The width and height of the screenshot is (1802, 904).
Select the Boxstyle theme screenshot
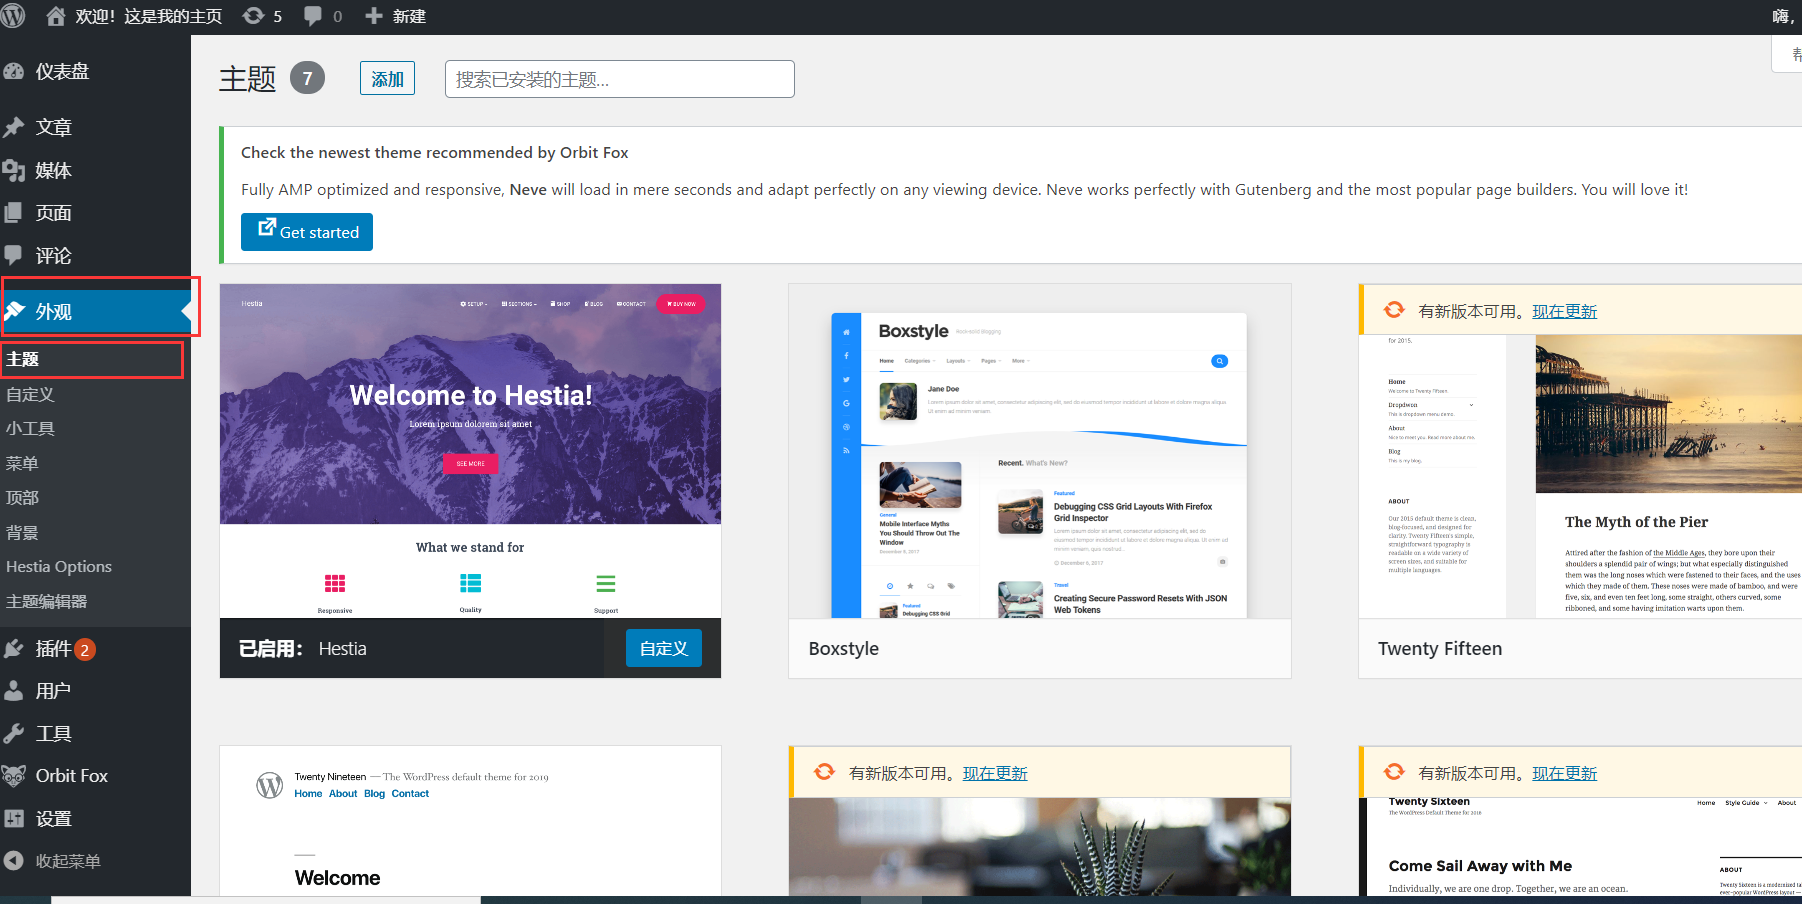[1040, 451]
